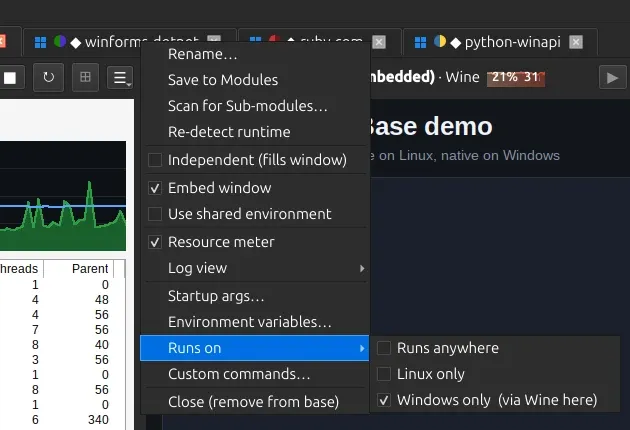Click the stop square toolbar button
Image resolution: width=630 pixels, height=430 pixels.
click(10, 78)
